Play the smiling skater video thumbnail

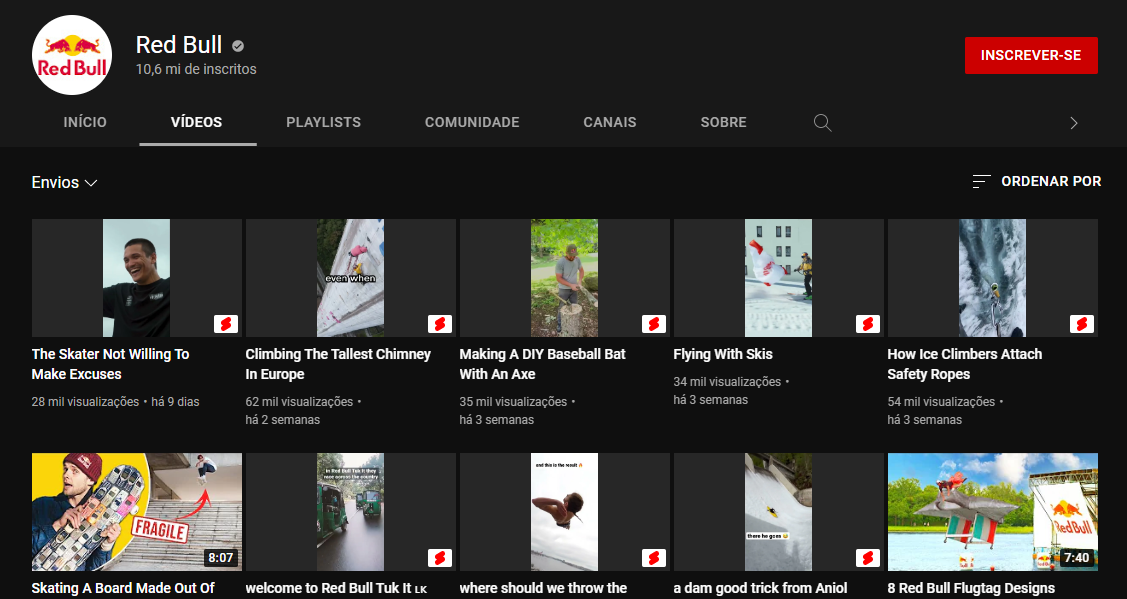point(137,278)
